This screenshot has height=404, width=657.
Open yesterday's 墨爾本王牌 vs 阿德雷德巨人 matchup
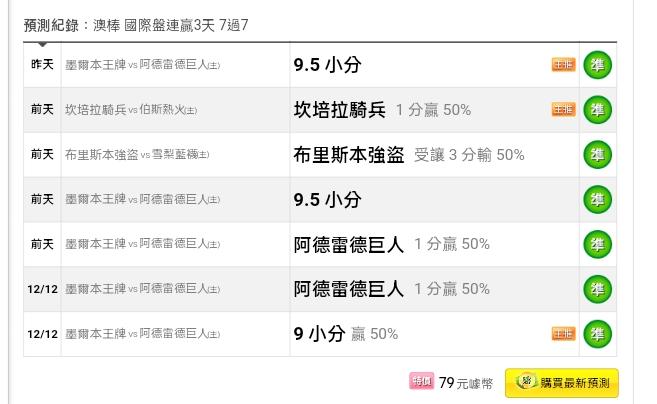click(x=142, y=65)
